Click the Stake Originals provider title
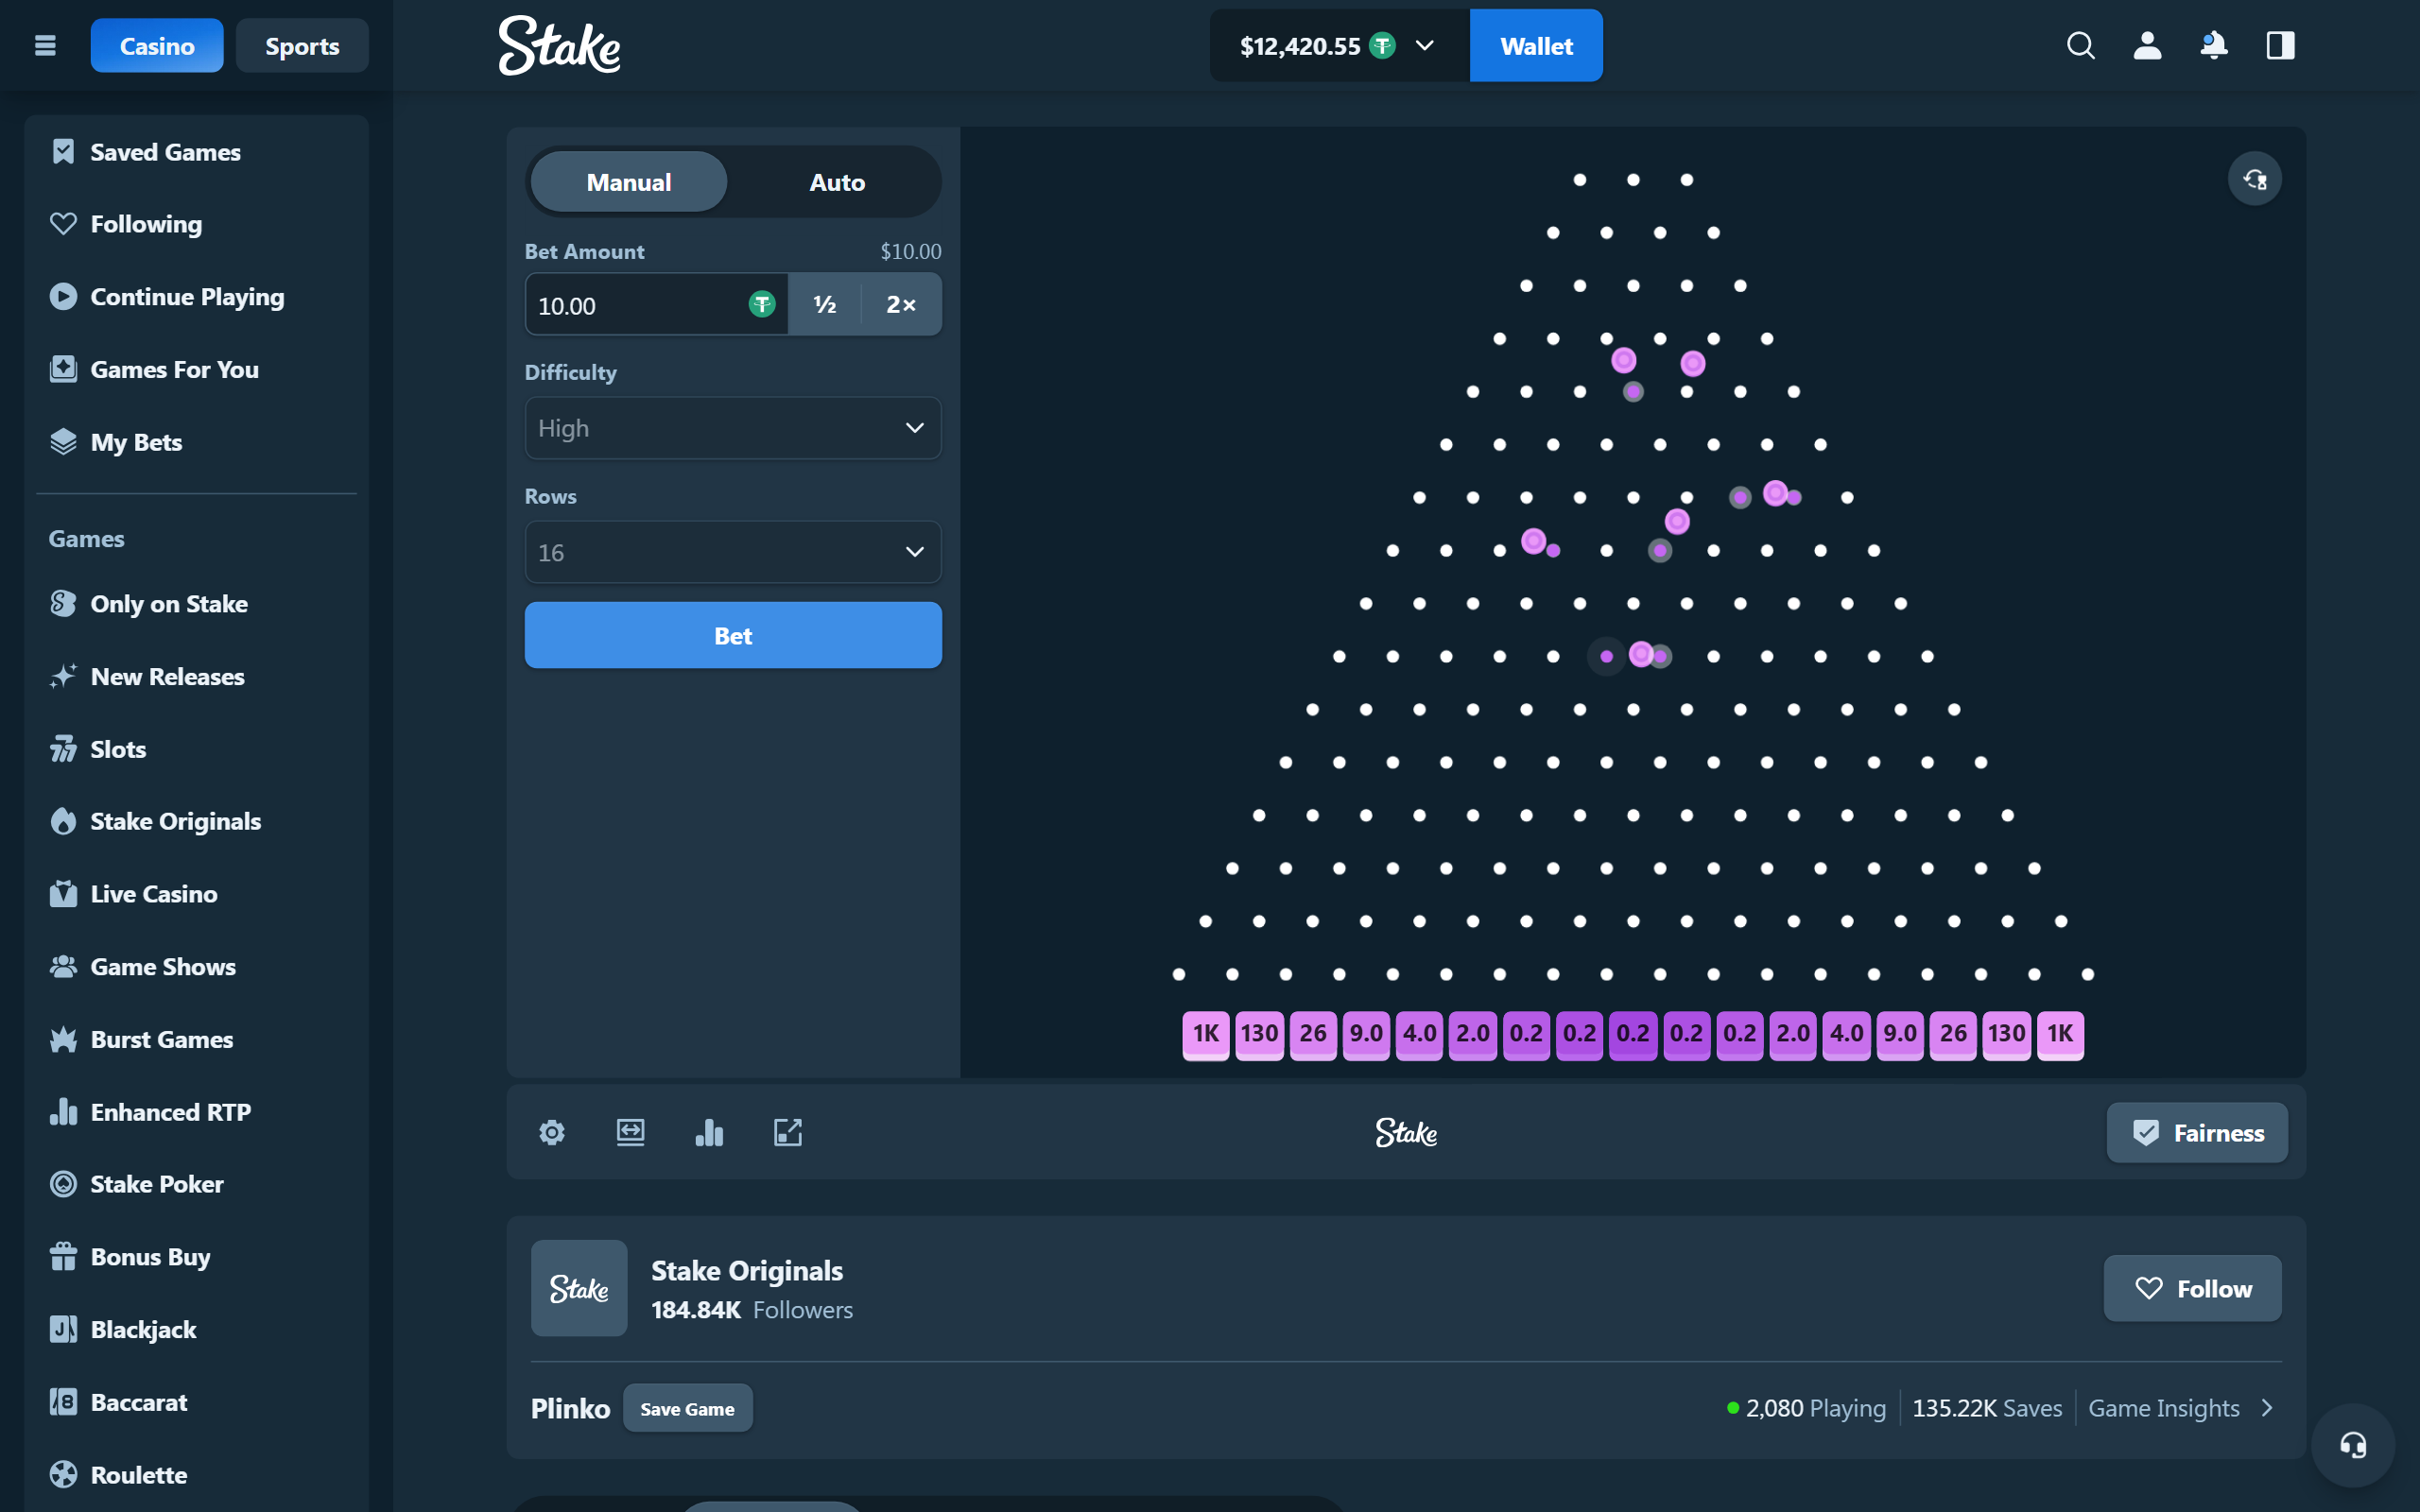This screenshot has width=2420, height=1512. tap(747, 1270)
